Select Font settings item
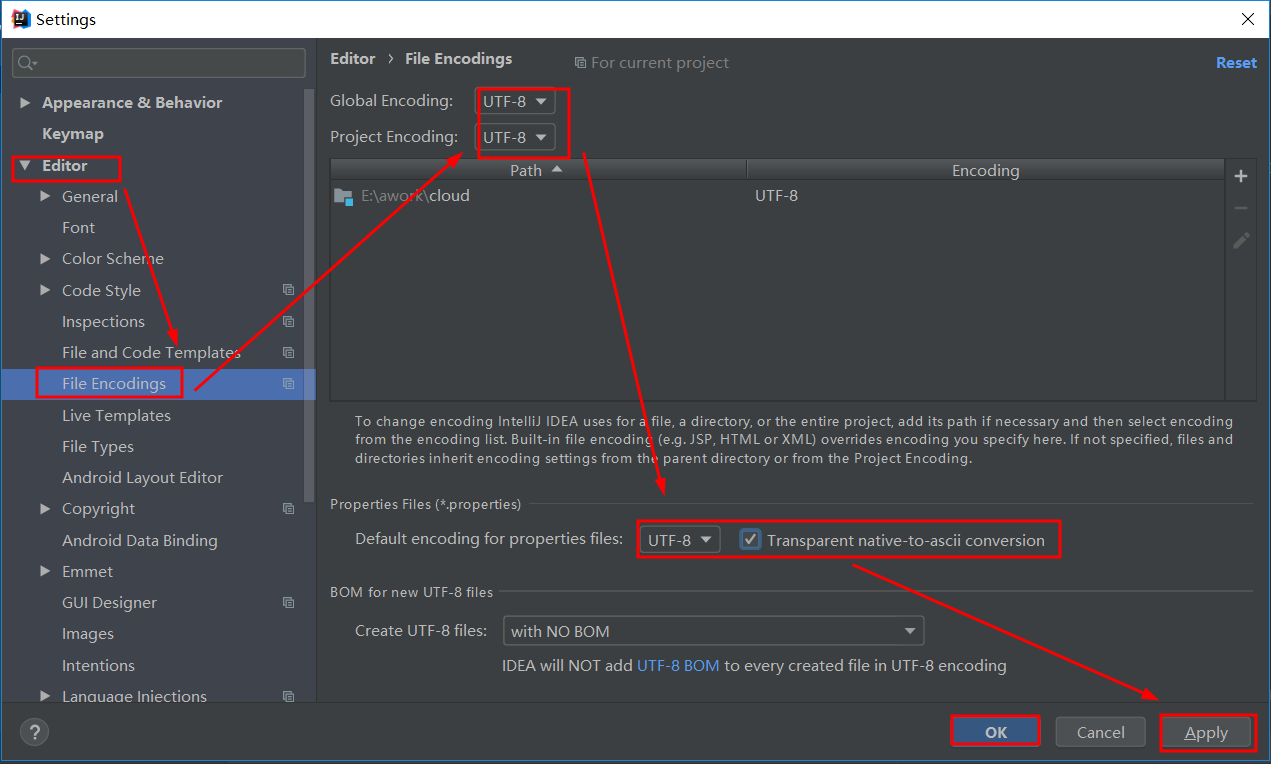Screen dimensions: 1271x764 coord(78,227)
